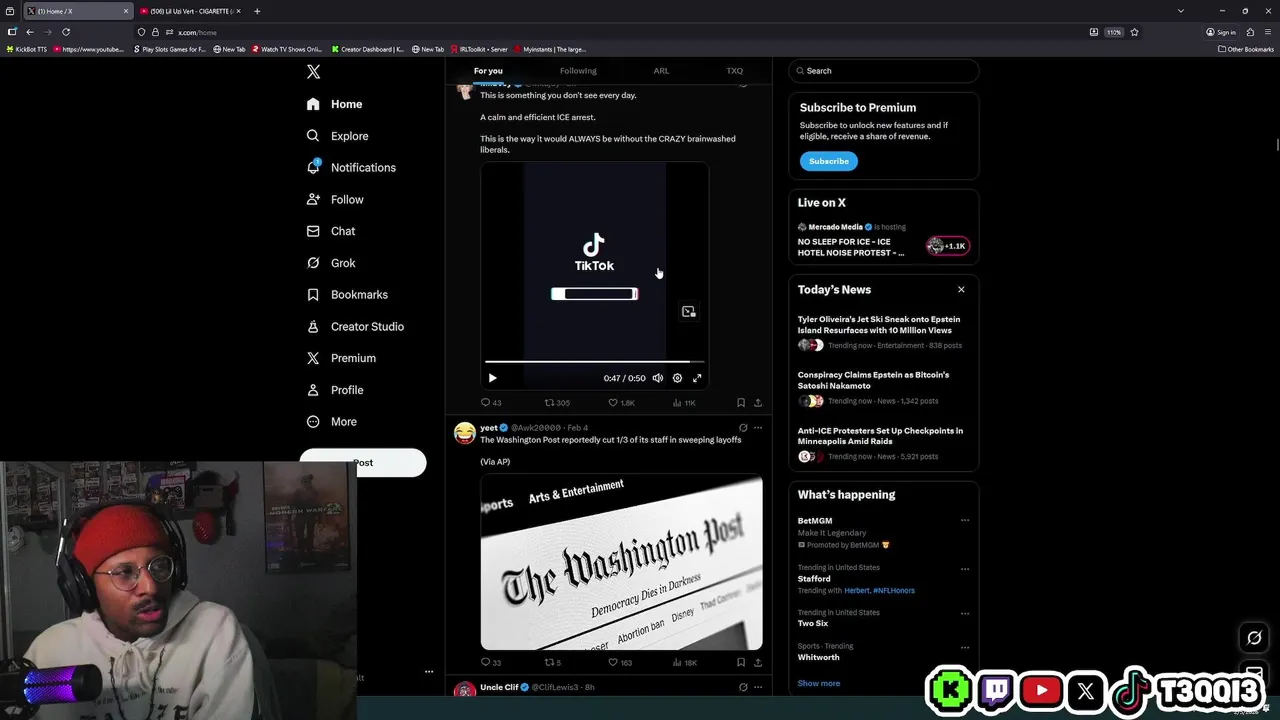Open the floating Grok button
The image size is (1280, 720).
[x=1254, y=637]
